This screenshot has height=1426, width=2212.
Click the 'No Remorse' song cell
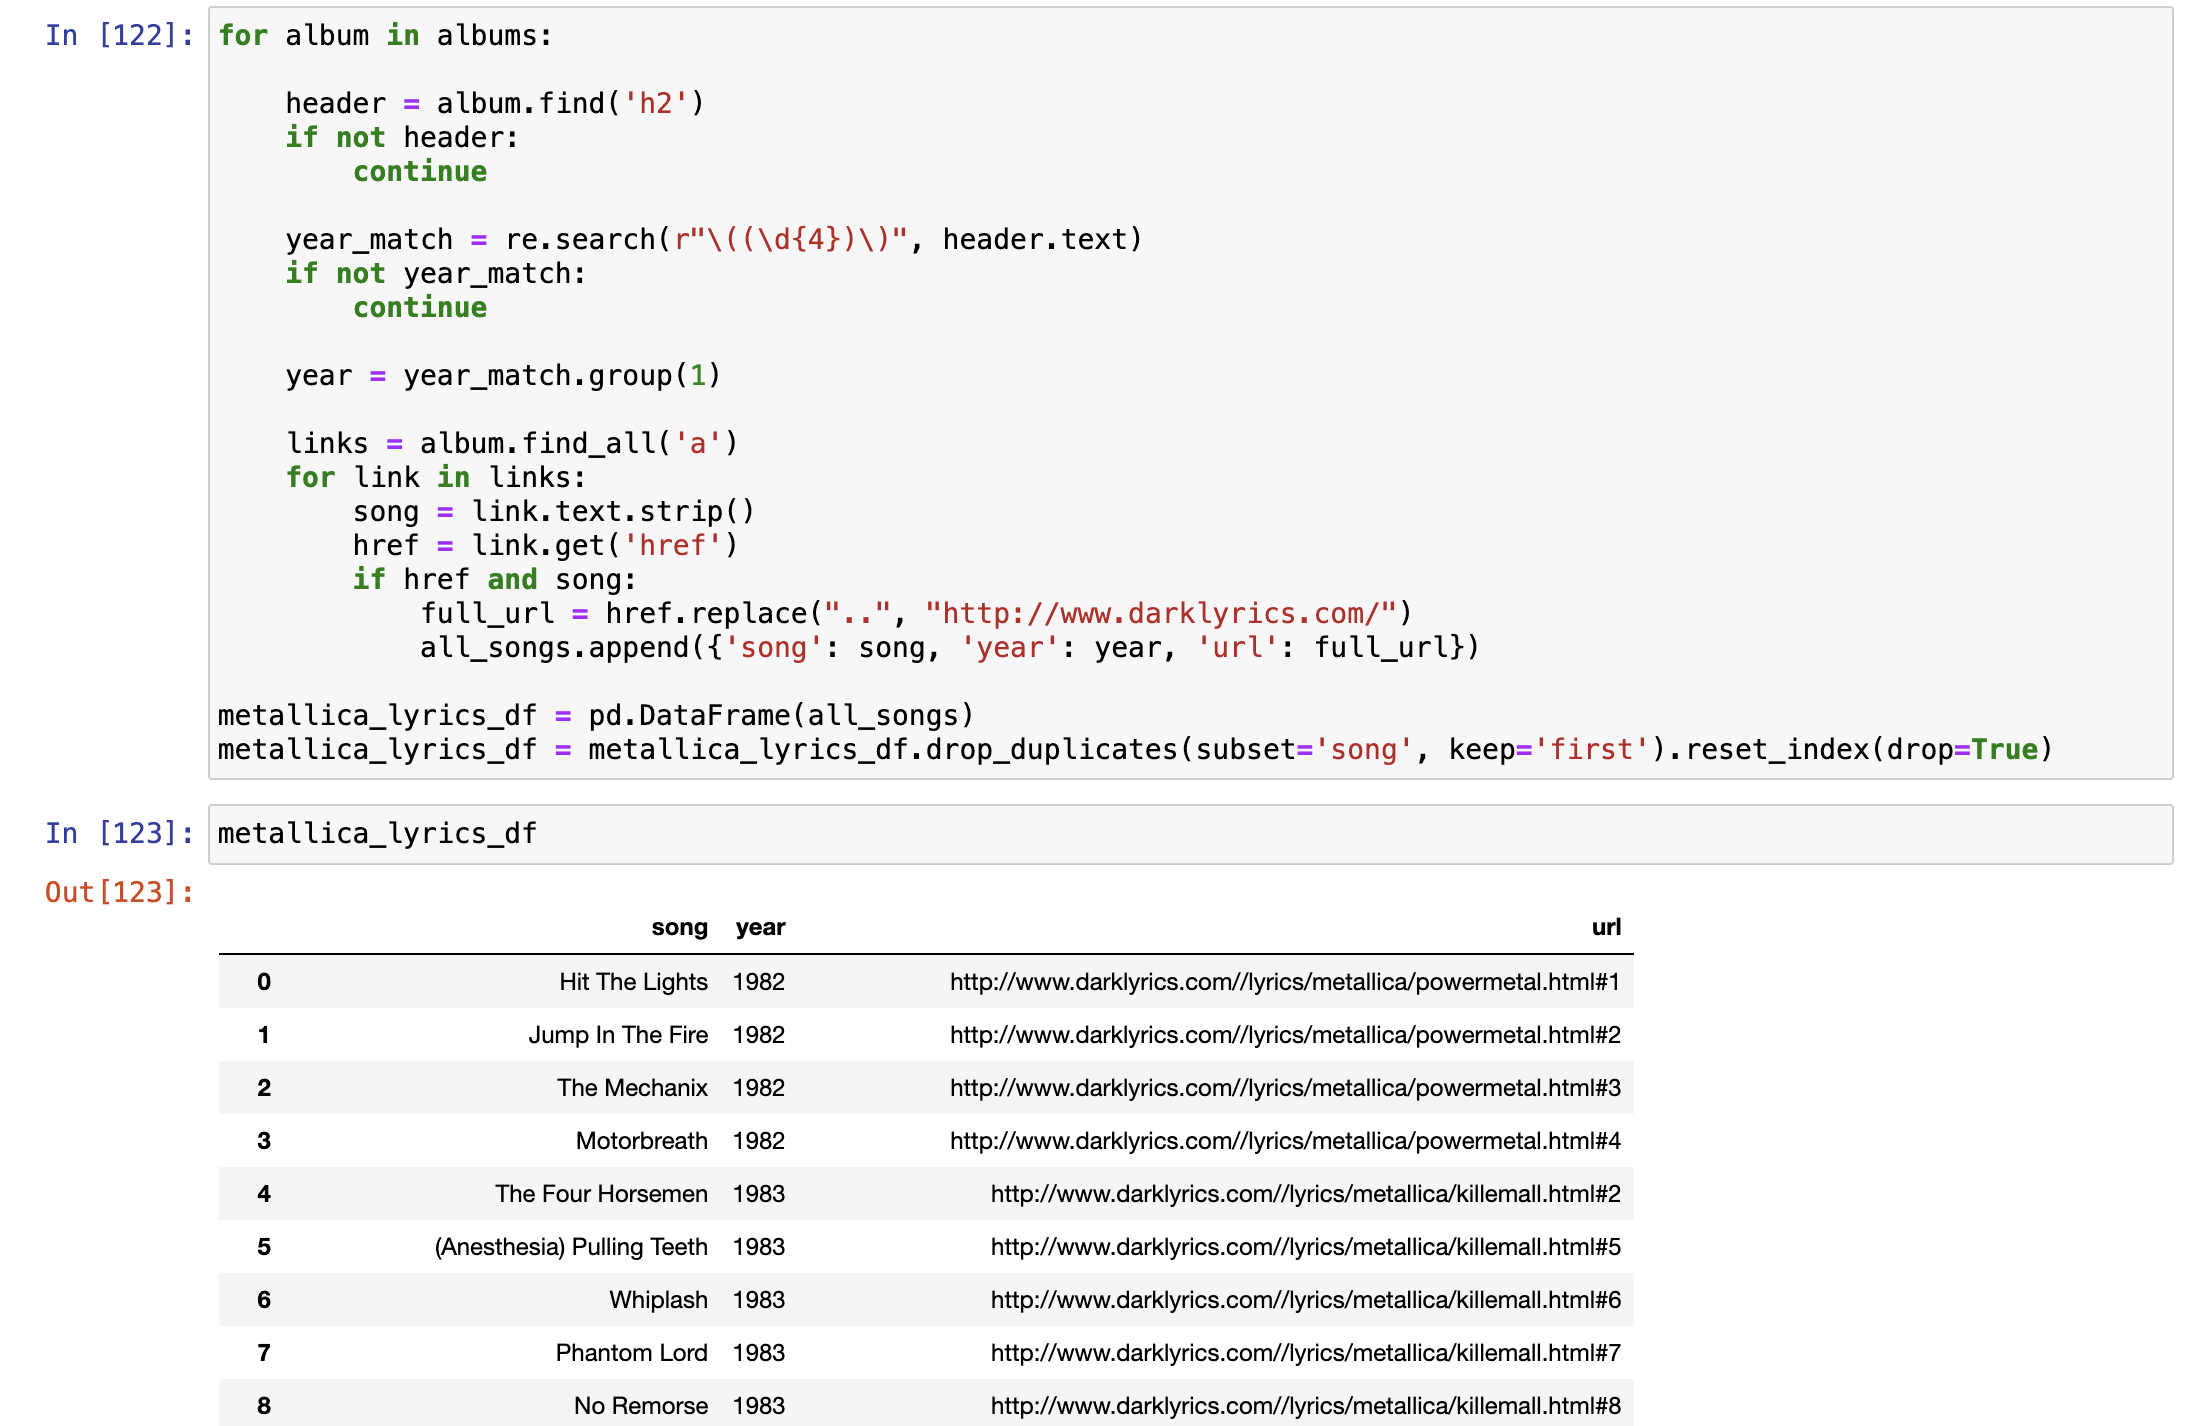click(640, 1406)
